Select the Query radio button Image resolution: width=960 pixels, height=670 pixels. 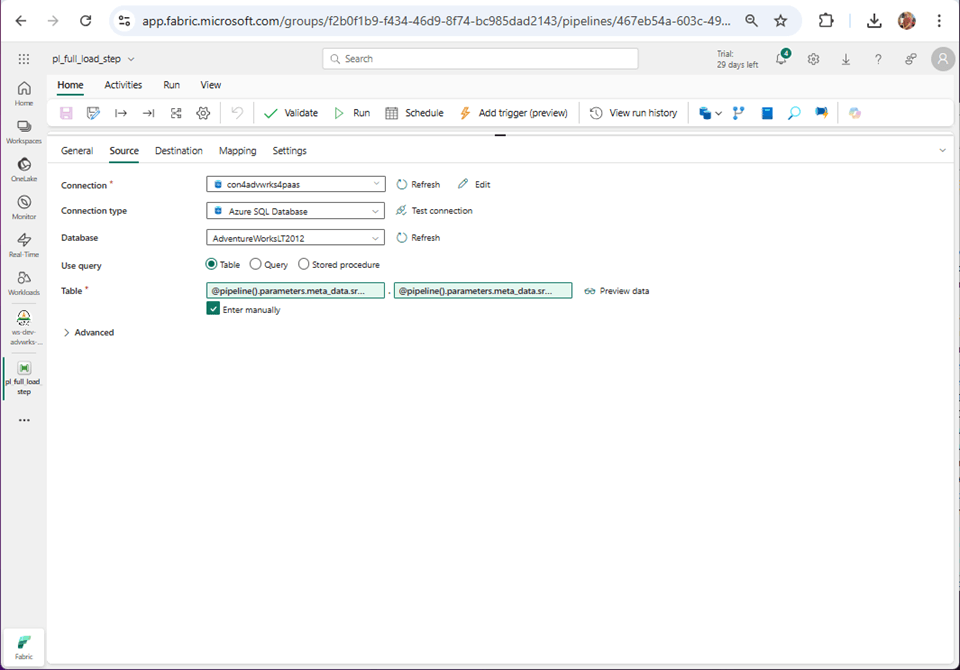point(255,264)
